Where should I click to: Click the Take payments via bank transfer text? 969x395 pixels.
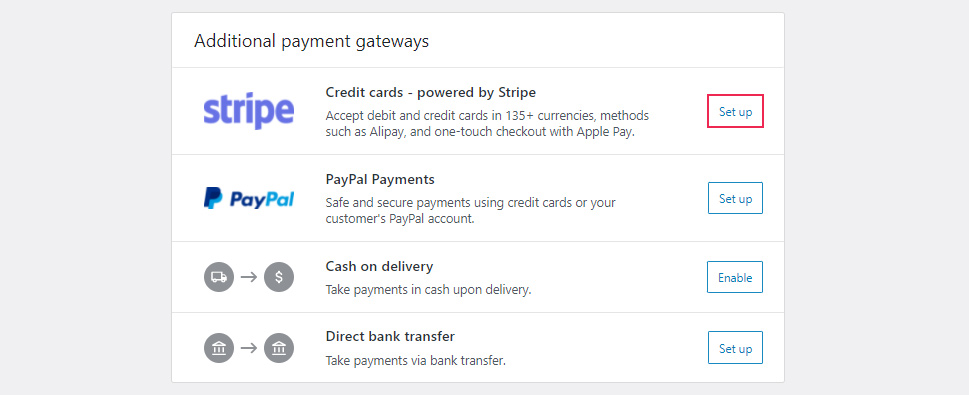point(416,360)
